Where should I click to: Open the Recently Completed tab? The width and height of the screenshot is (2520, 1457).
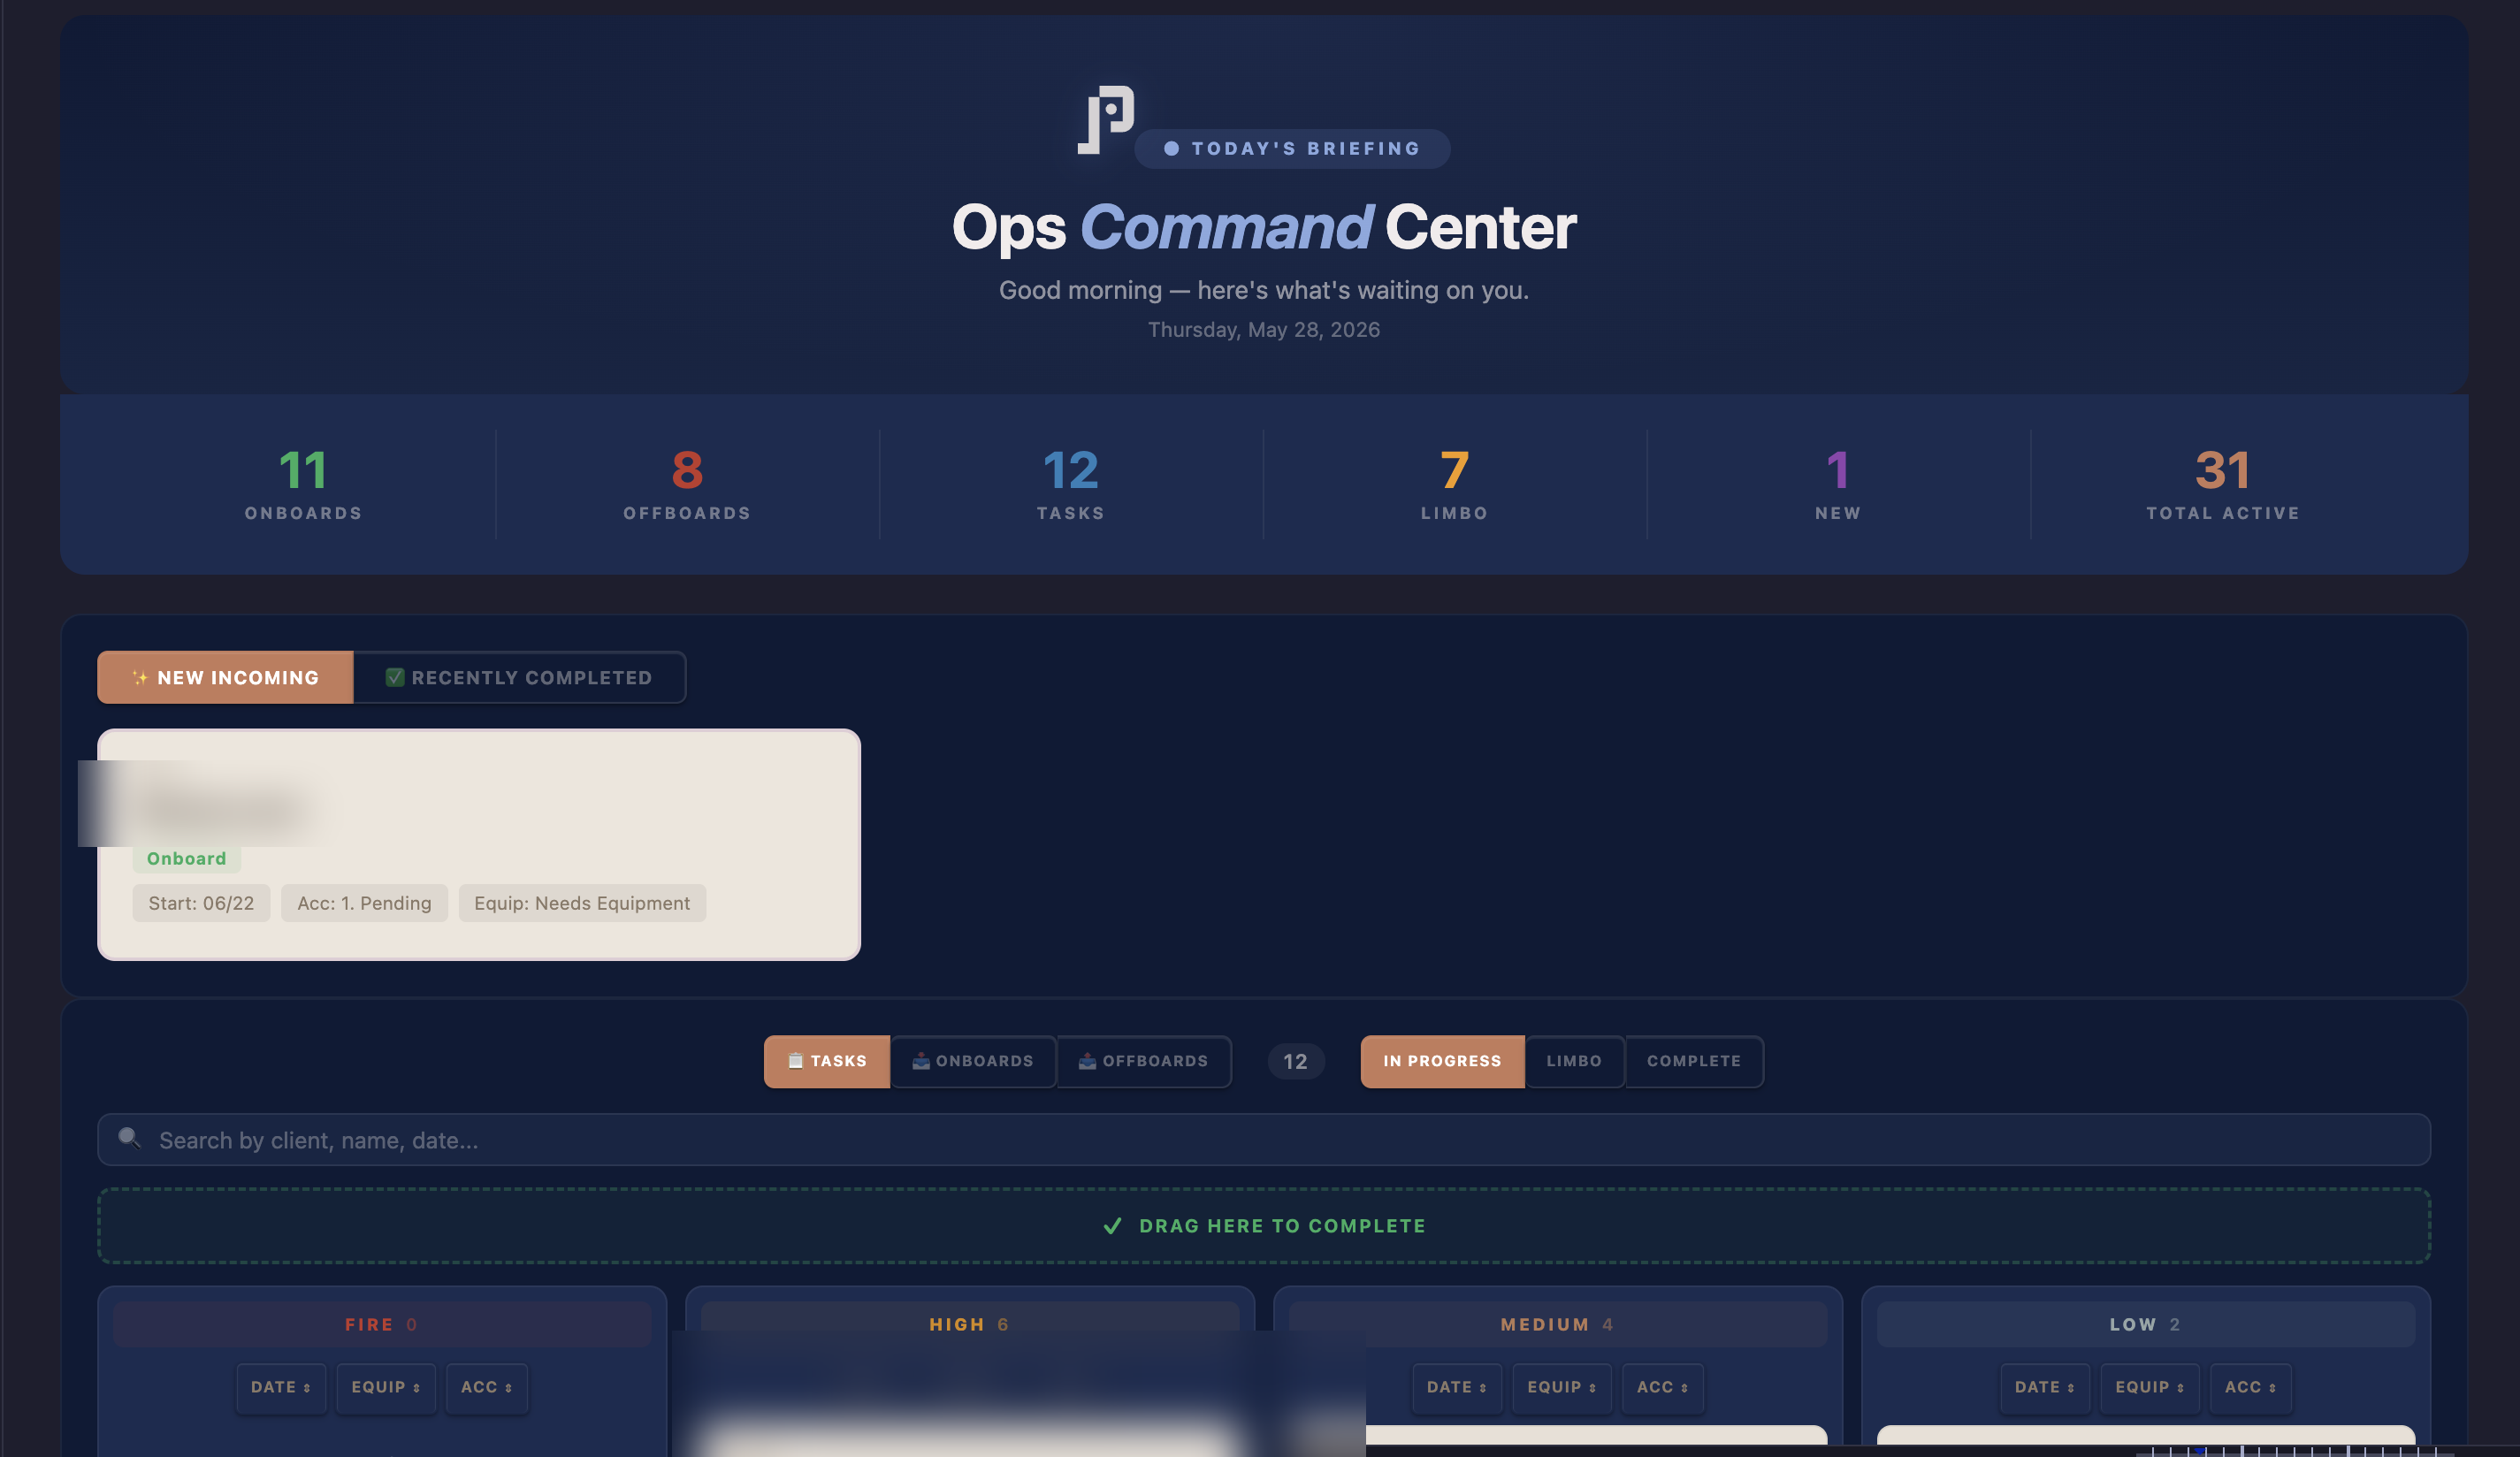tap(520, 678)
